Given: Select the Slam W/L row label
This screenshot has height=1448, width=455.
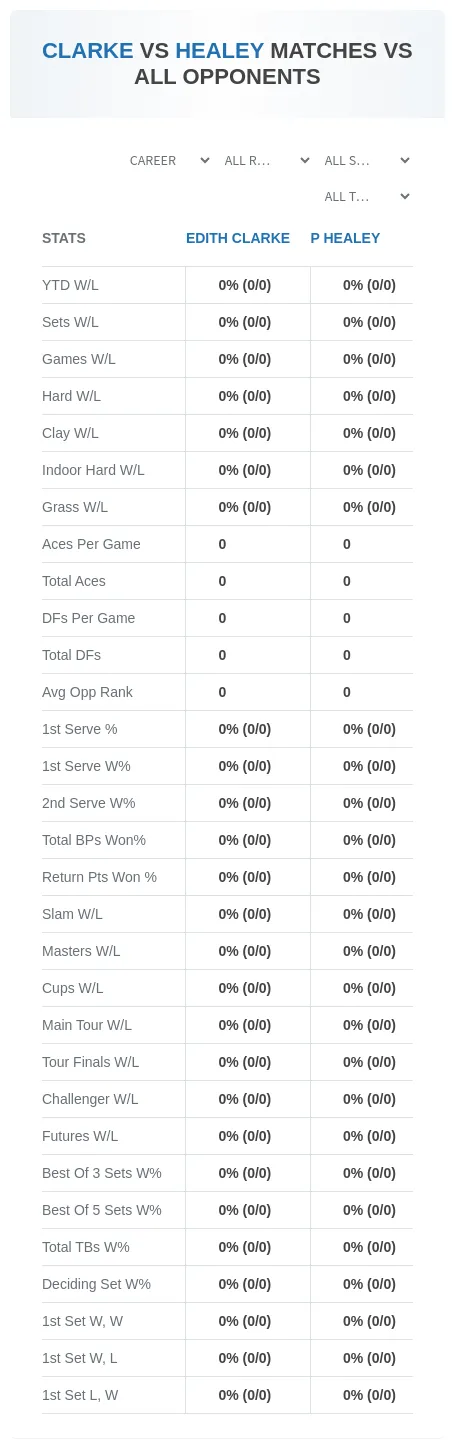Looking at the screenshot, I should 72,914.
